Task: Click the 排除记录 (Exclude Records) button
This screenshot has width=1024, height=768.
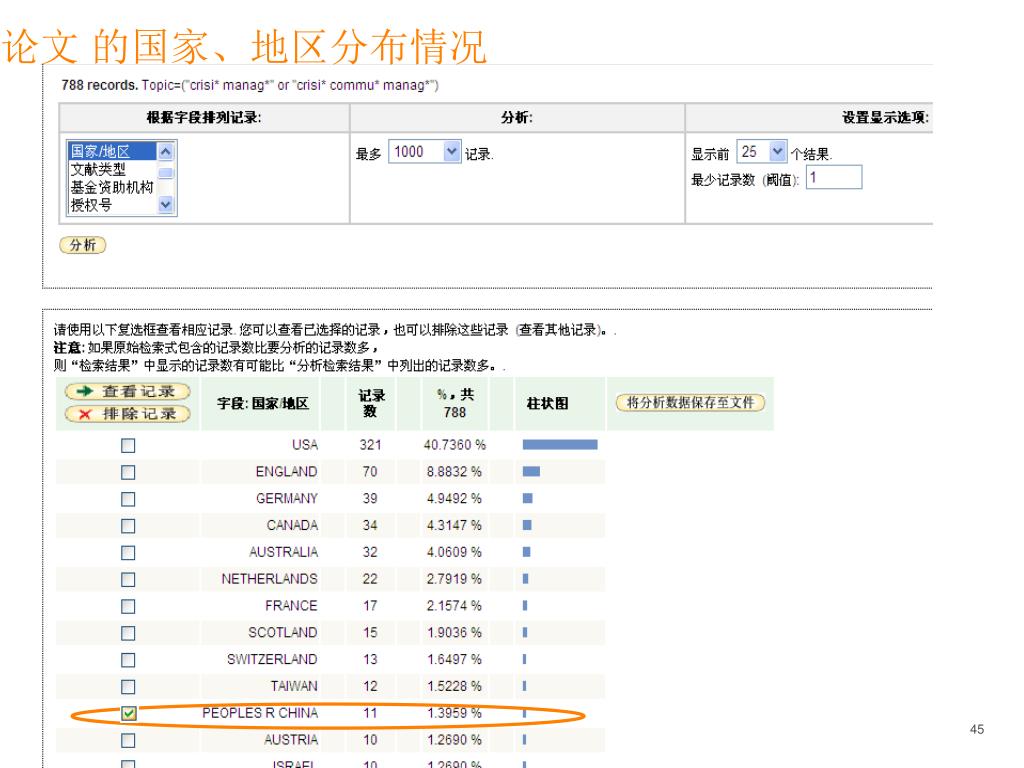Action: (127, 413)
